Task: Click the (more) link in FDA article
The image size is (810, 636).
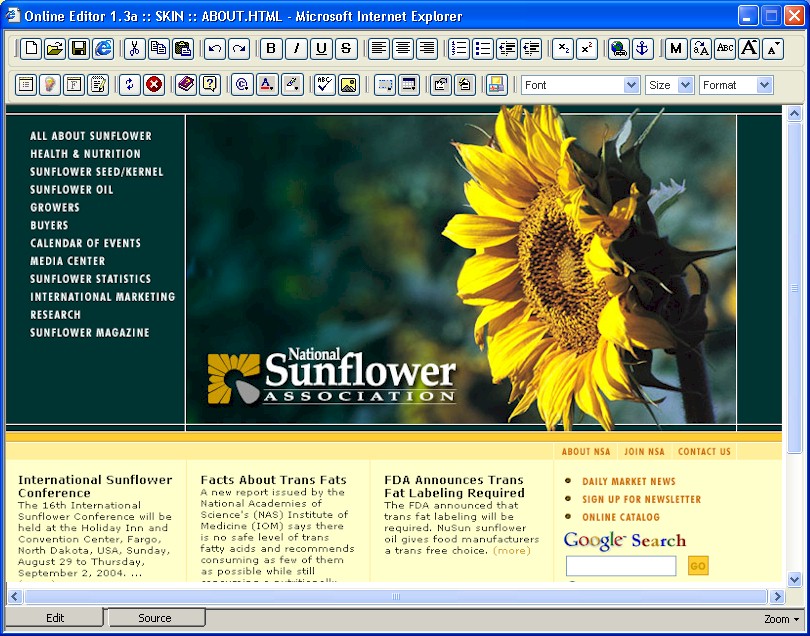Action: click(x=511, y=551)
